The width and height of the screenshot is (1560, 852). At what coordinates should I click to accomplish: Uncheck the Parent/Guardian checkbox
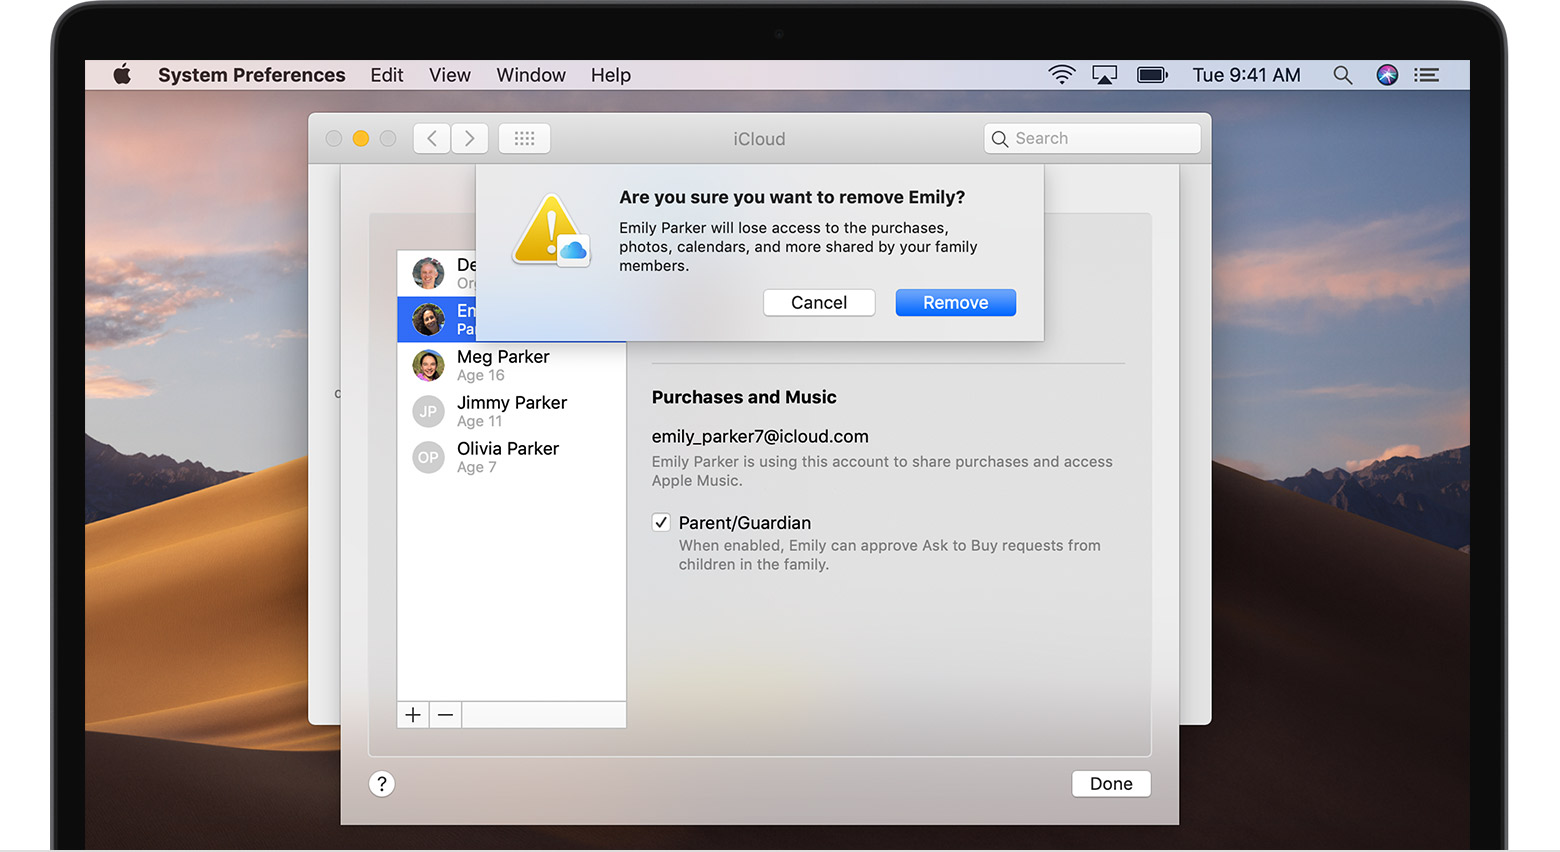click(x=661, y=522)
